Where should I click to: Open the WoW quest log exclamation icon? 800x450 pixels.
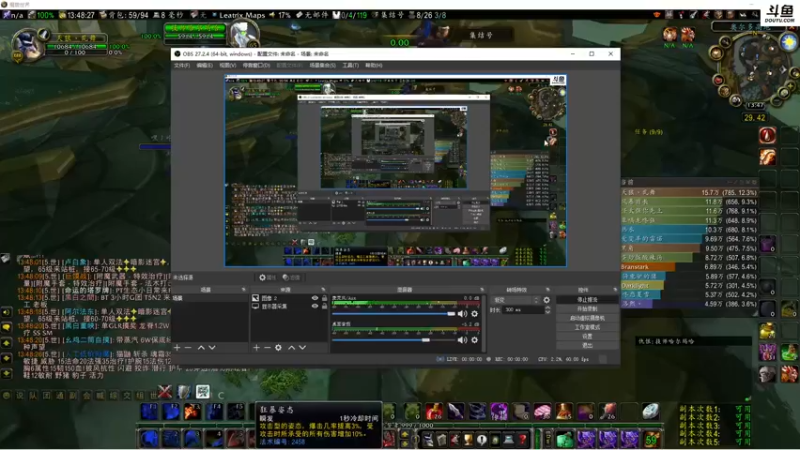pyautogui.click(x=482, y=439)
